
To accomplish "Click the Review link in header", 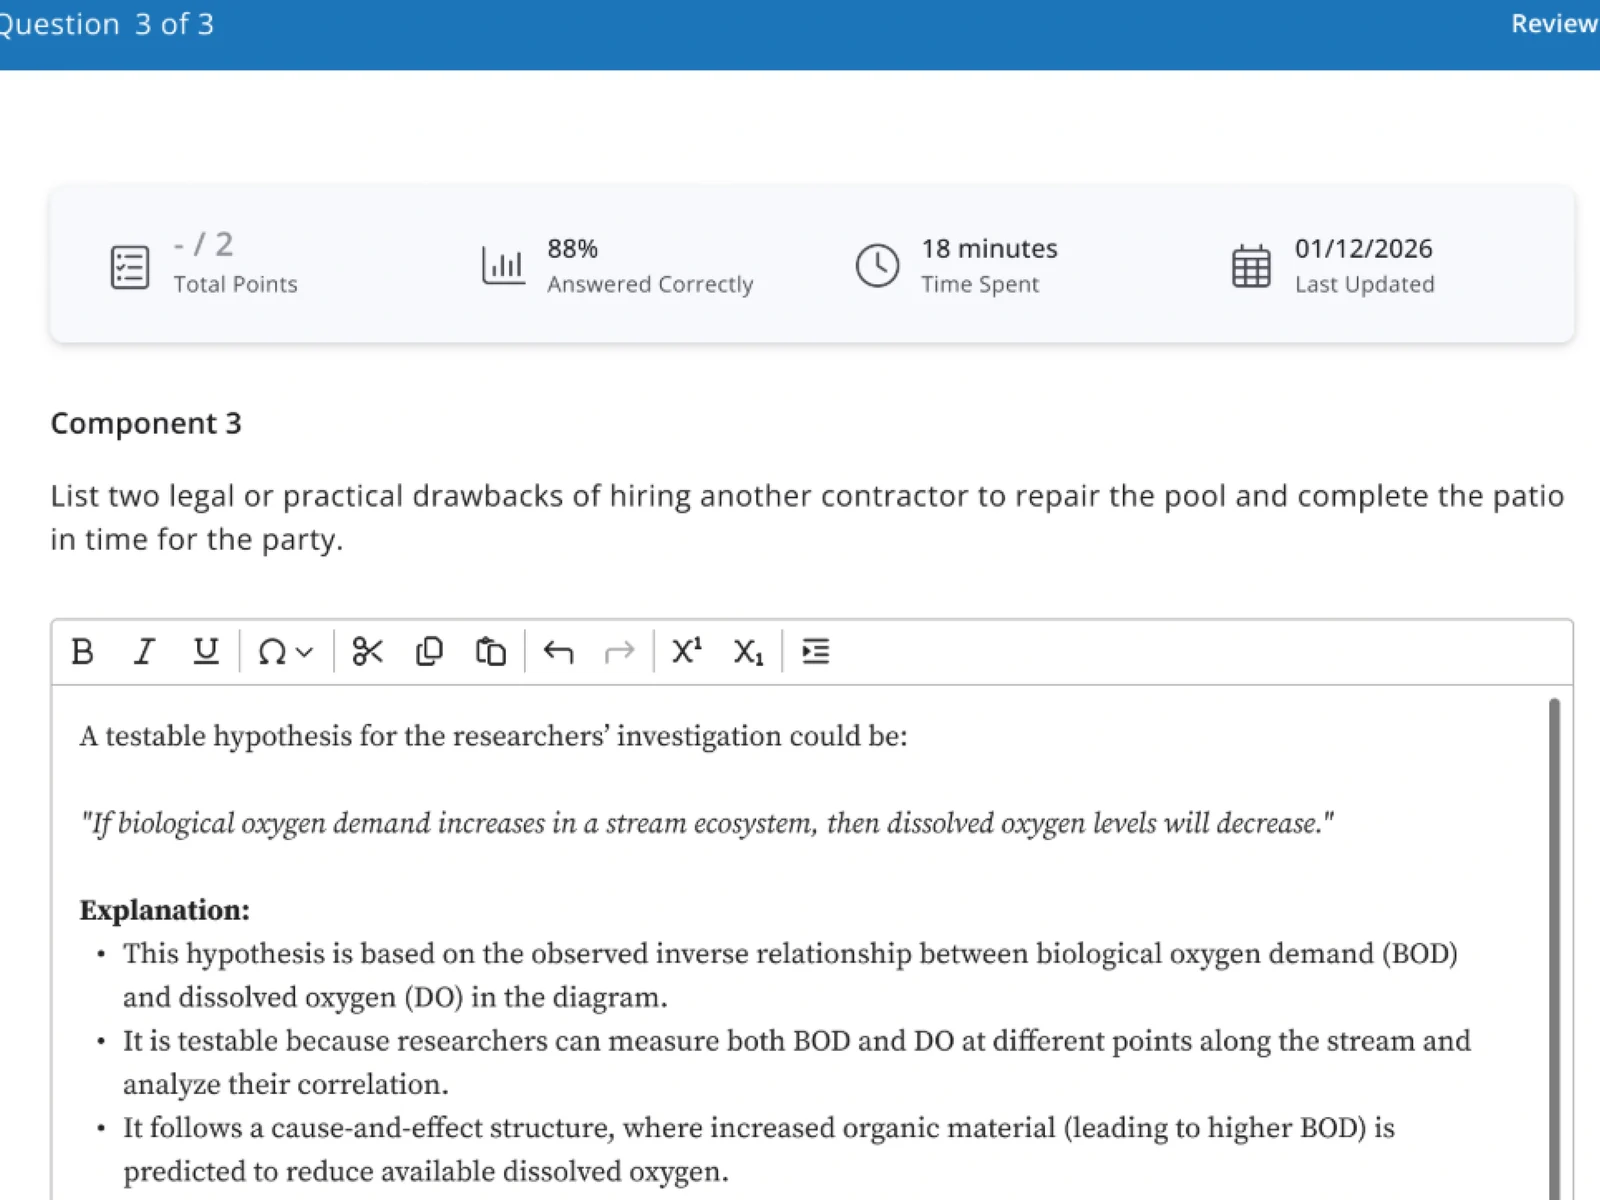I will coord(1554,24).
